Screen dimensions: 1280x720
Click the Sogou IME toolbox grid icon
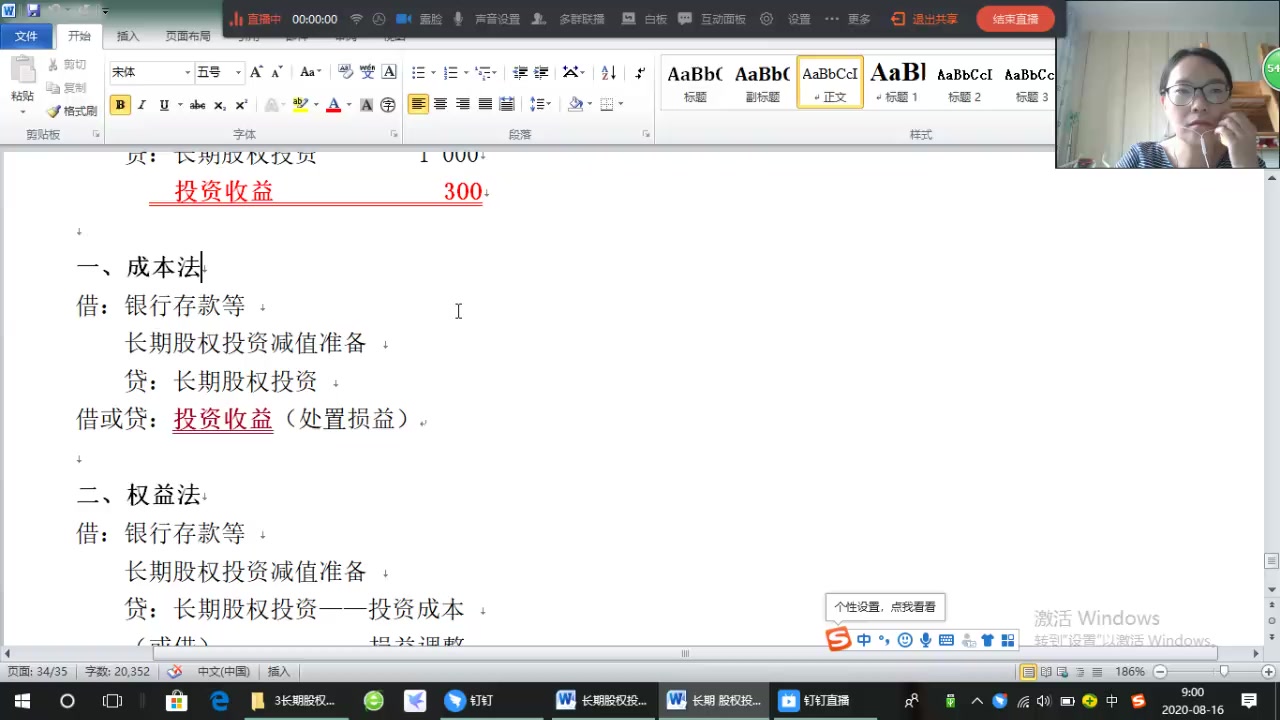[x=1007, y=640]
